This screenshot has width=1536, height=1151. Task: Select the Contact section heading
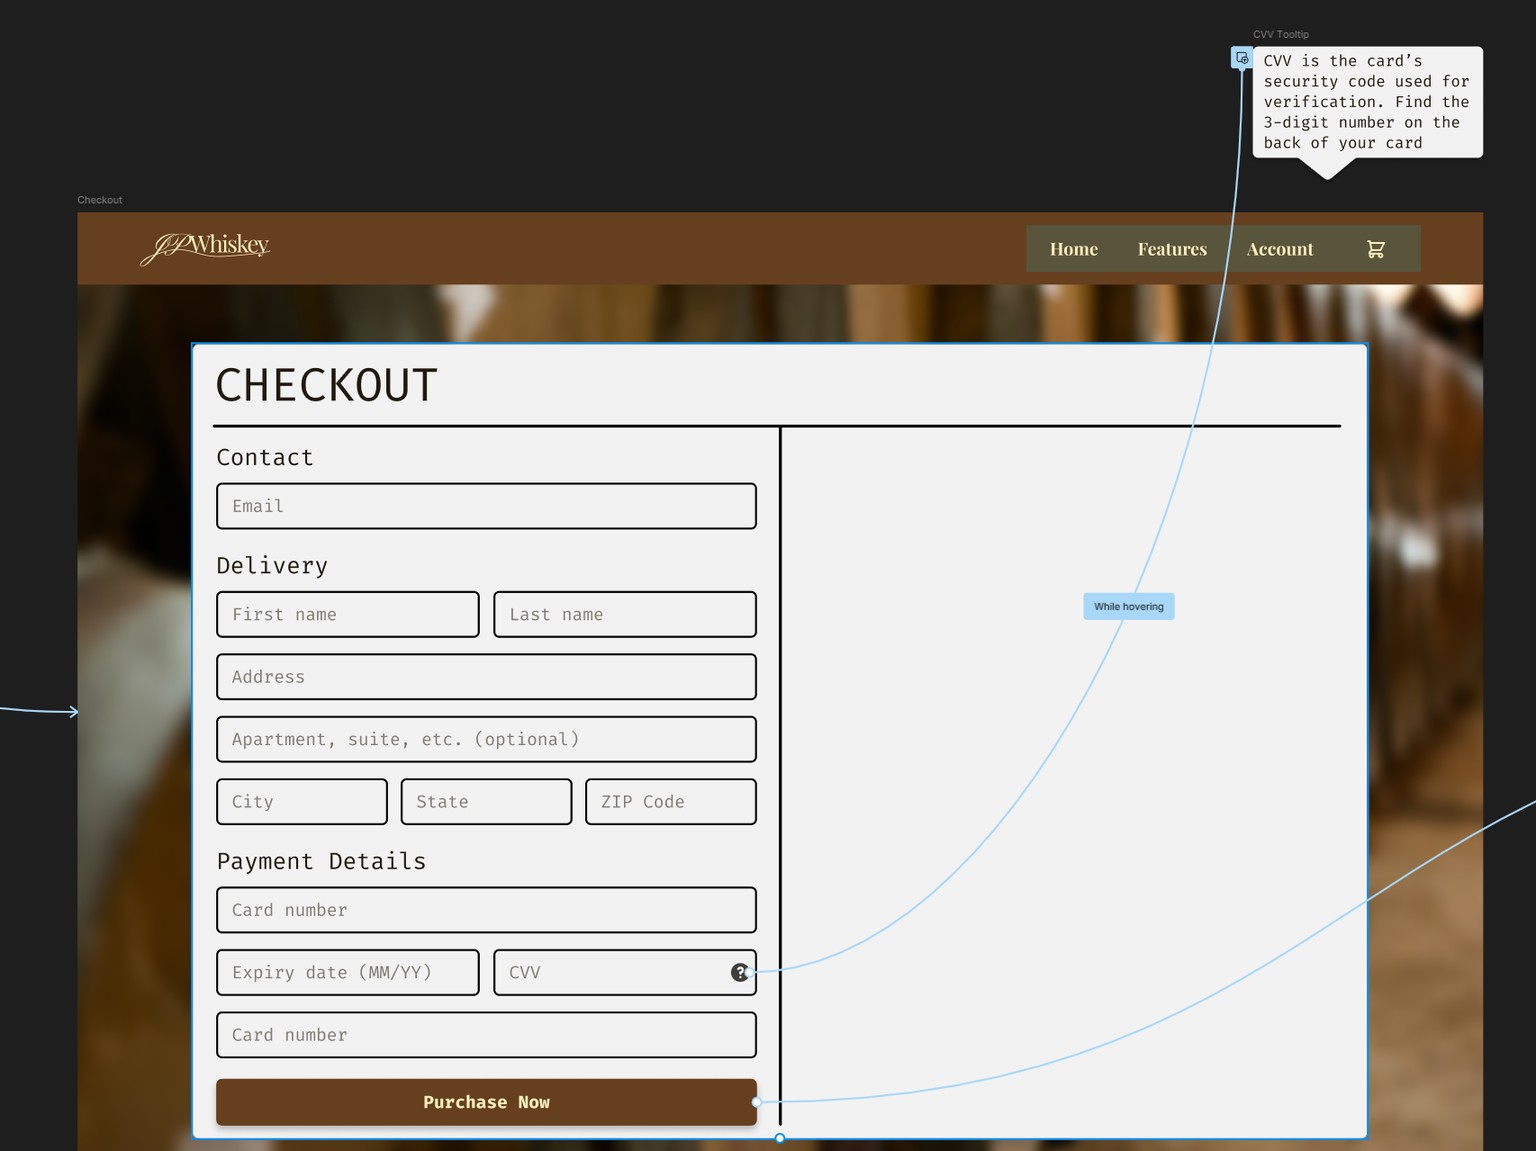click(x=265, y=457)
